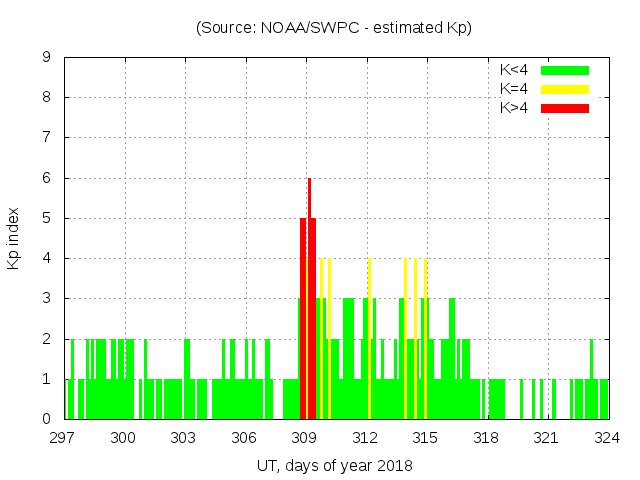Click the red K>4 legend swatch
Image resolution: width=640 pixels, height=480 pixels.
565,108
